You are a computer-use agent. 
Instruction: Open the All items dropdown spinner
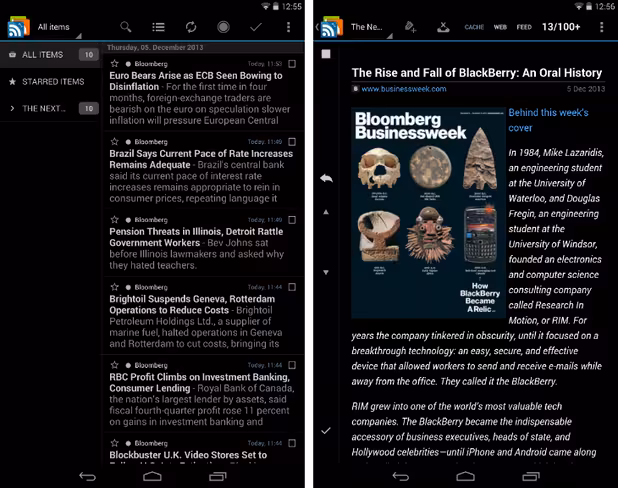click(59, 27)
